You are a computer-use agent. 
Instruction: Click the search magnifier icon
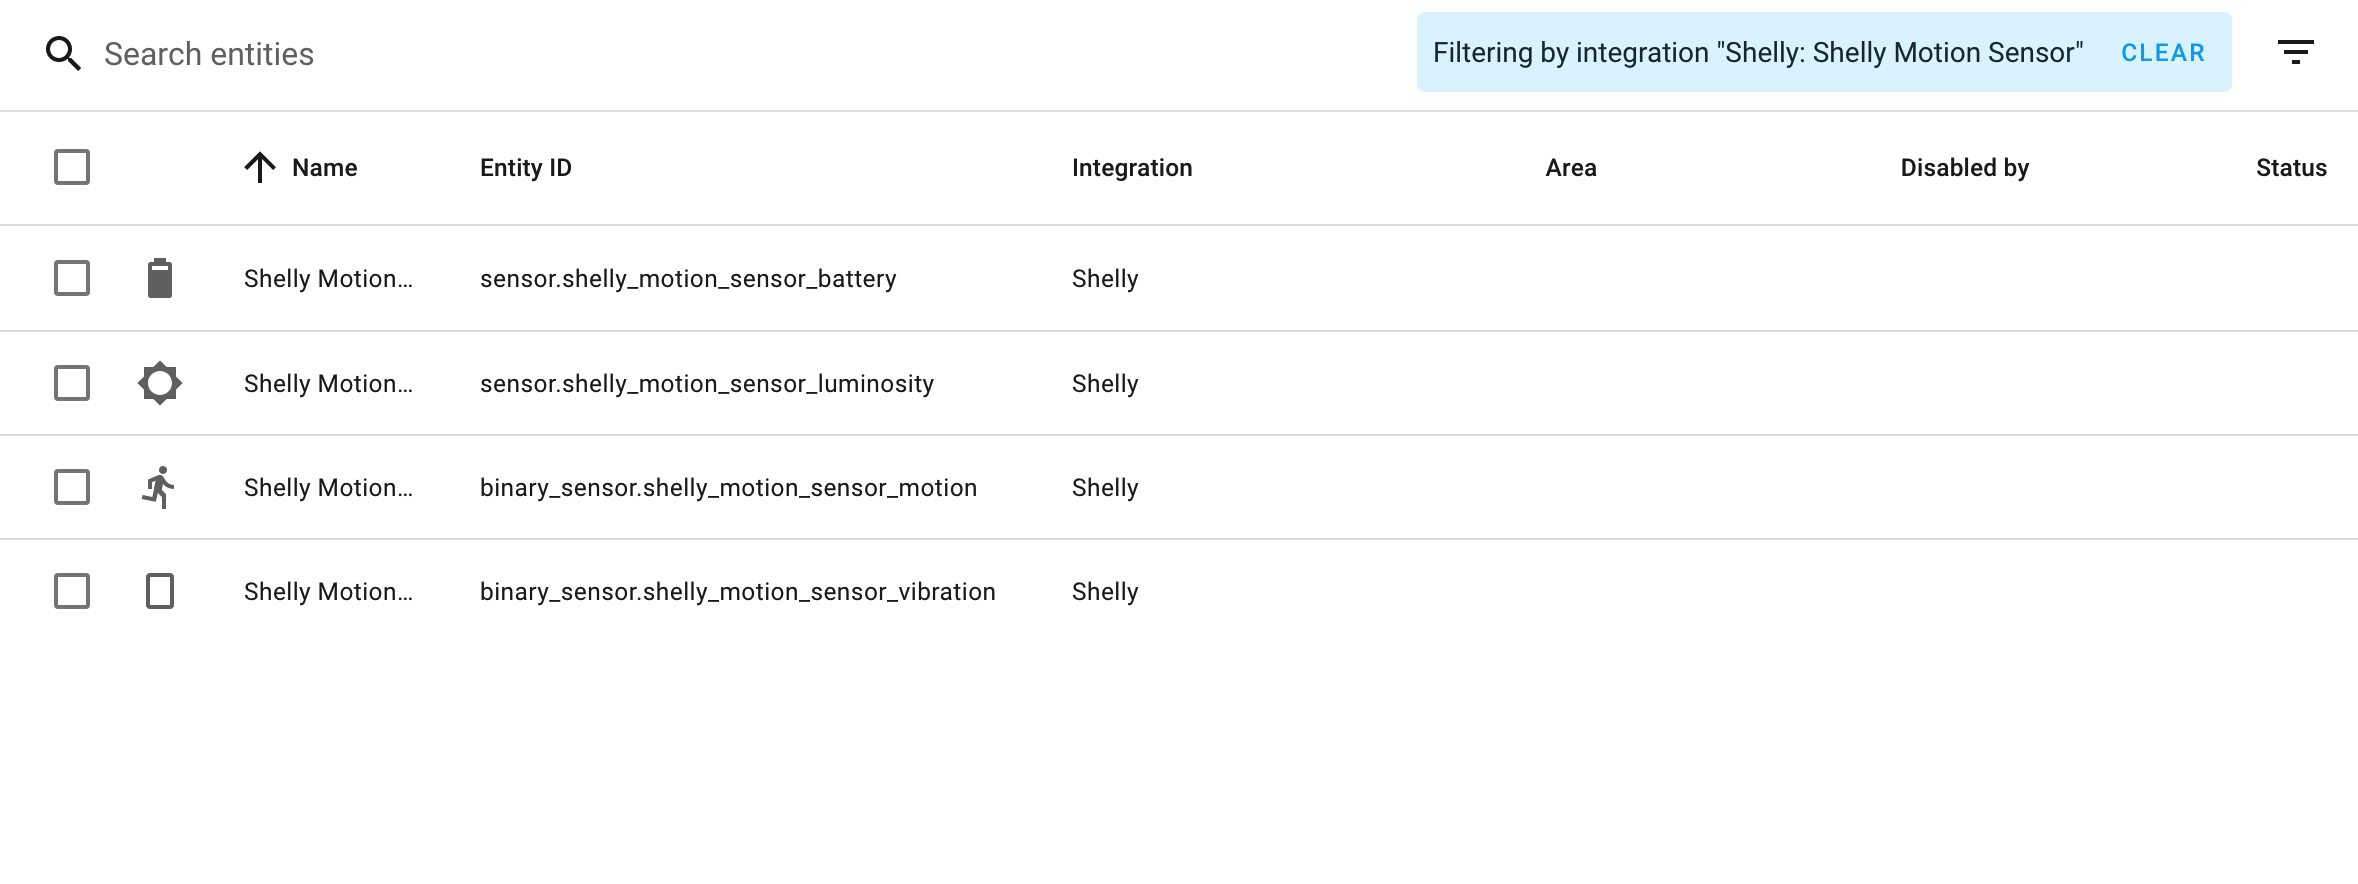tap(63, 53)
